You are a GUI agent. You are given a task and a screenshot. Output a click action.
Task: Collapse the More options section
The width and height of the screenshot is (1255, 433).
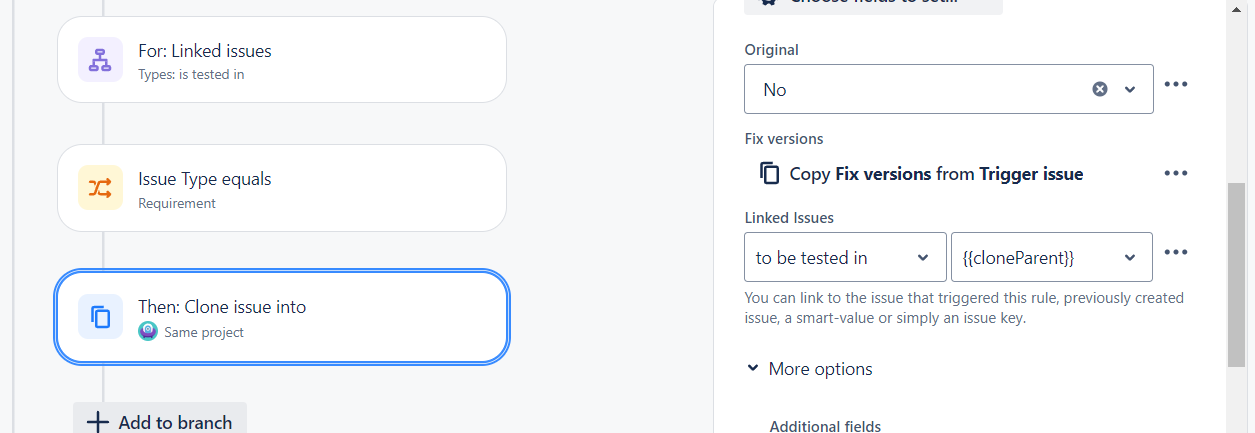(810, 369)
